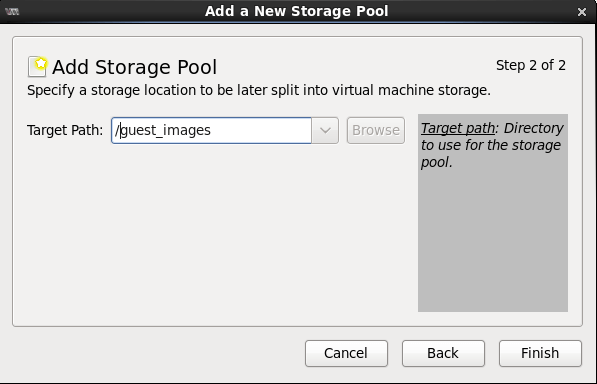Viewport: 597px width, 384px height.
Task: Select the "Step 2 of 2" indicator
Action: tap(531, 65)
